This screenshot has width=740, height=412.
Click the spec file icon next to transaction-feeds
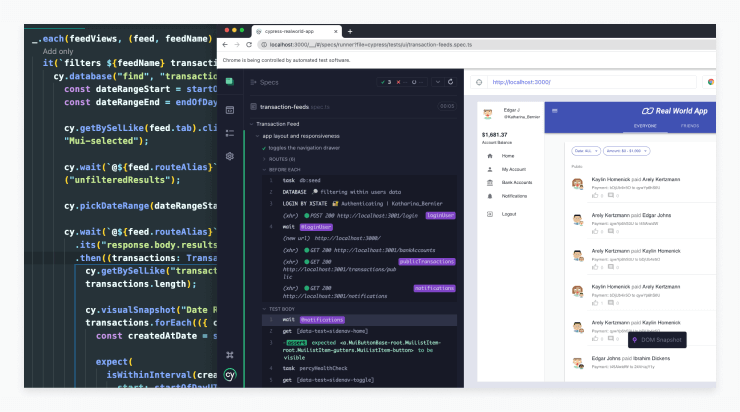coord(253,107)
